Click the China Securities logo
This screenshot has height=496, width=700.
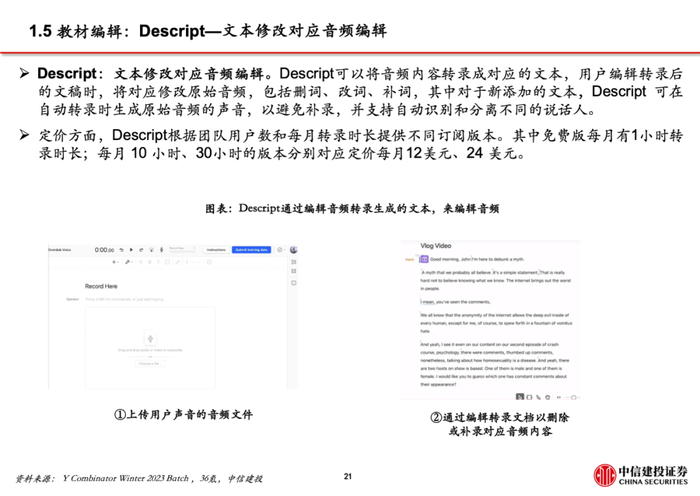coord(641,475)
